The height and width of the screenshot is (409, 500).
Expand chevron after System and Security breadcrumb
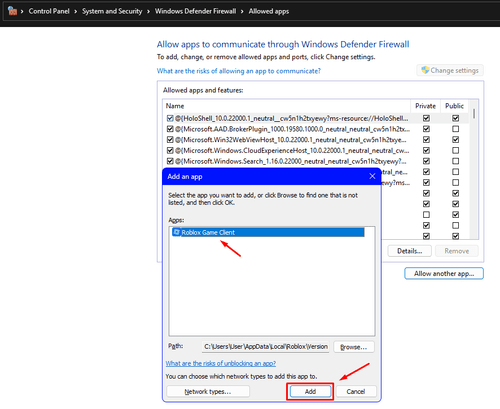point(148,12)
